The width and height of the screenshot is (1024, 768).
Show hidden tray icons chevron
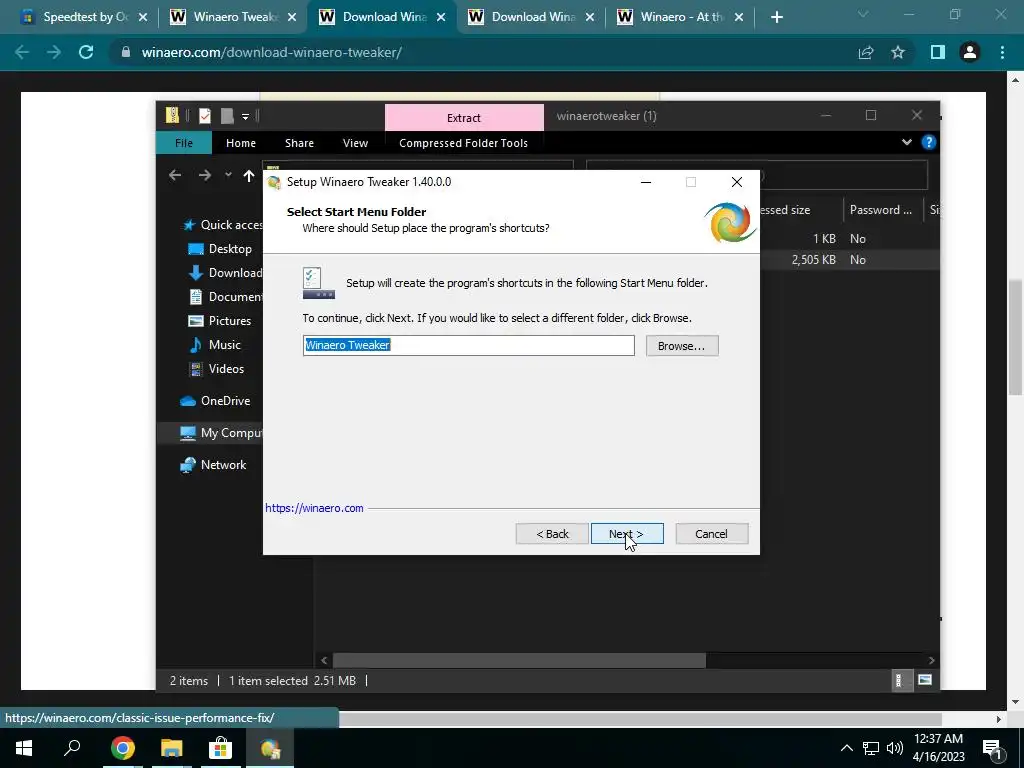pyautogui.click(x=846, y=748)
